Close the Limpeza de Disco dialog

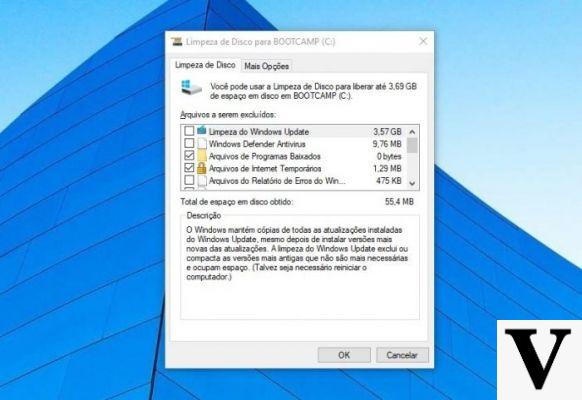(x=423, y=41)
